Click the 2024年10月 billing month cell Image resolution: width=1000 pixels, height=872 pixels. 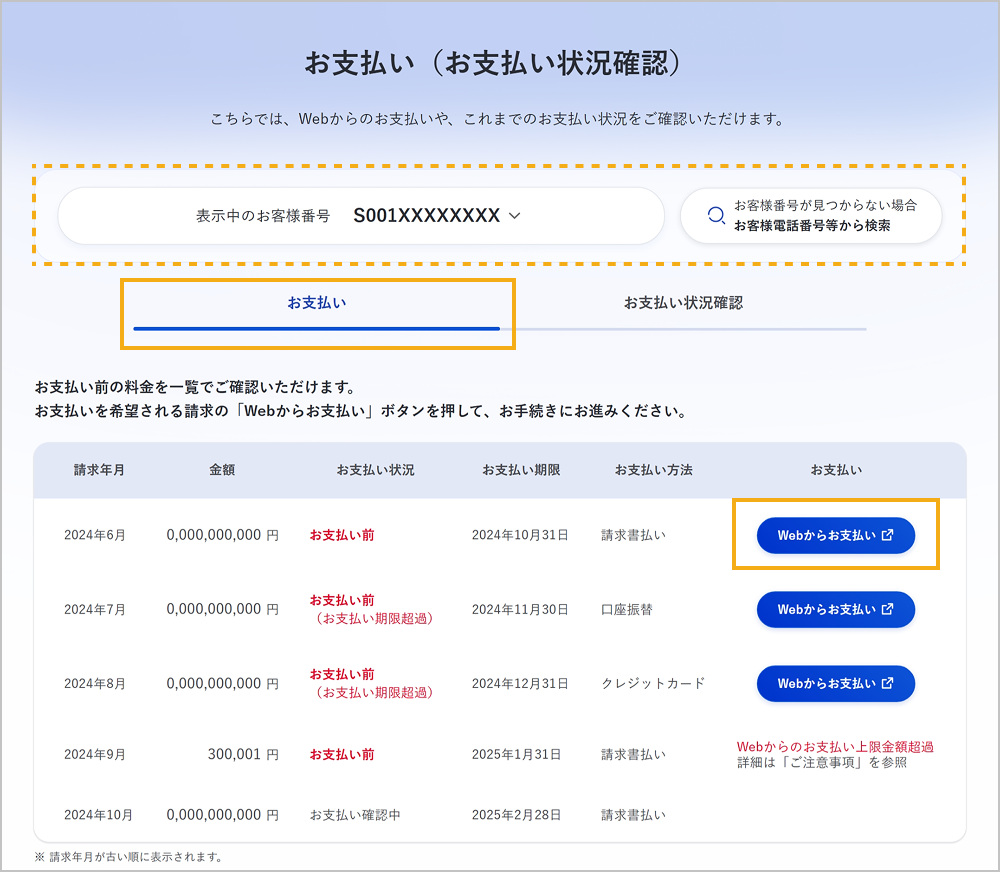(98, 815)
